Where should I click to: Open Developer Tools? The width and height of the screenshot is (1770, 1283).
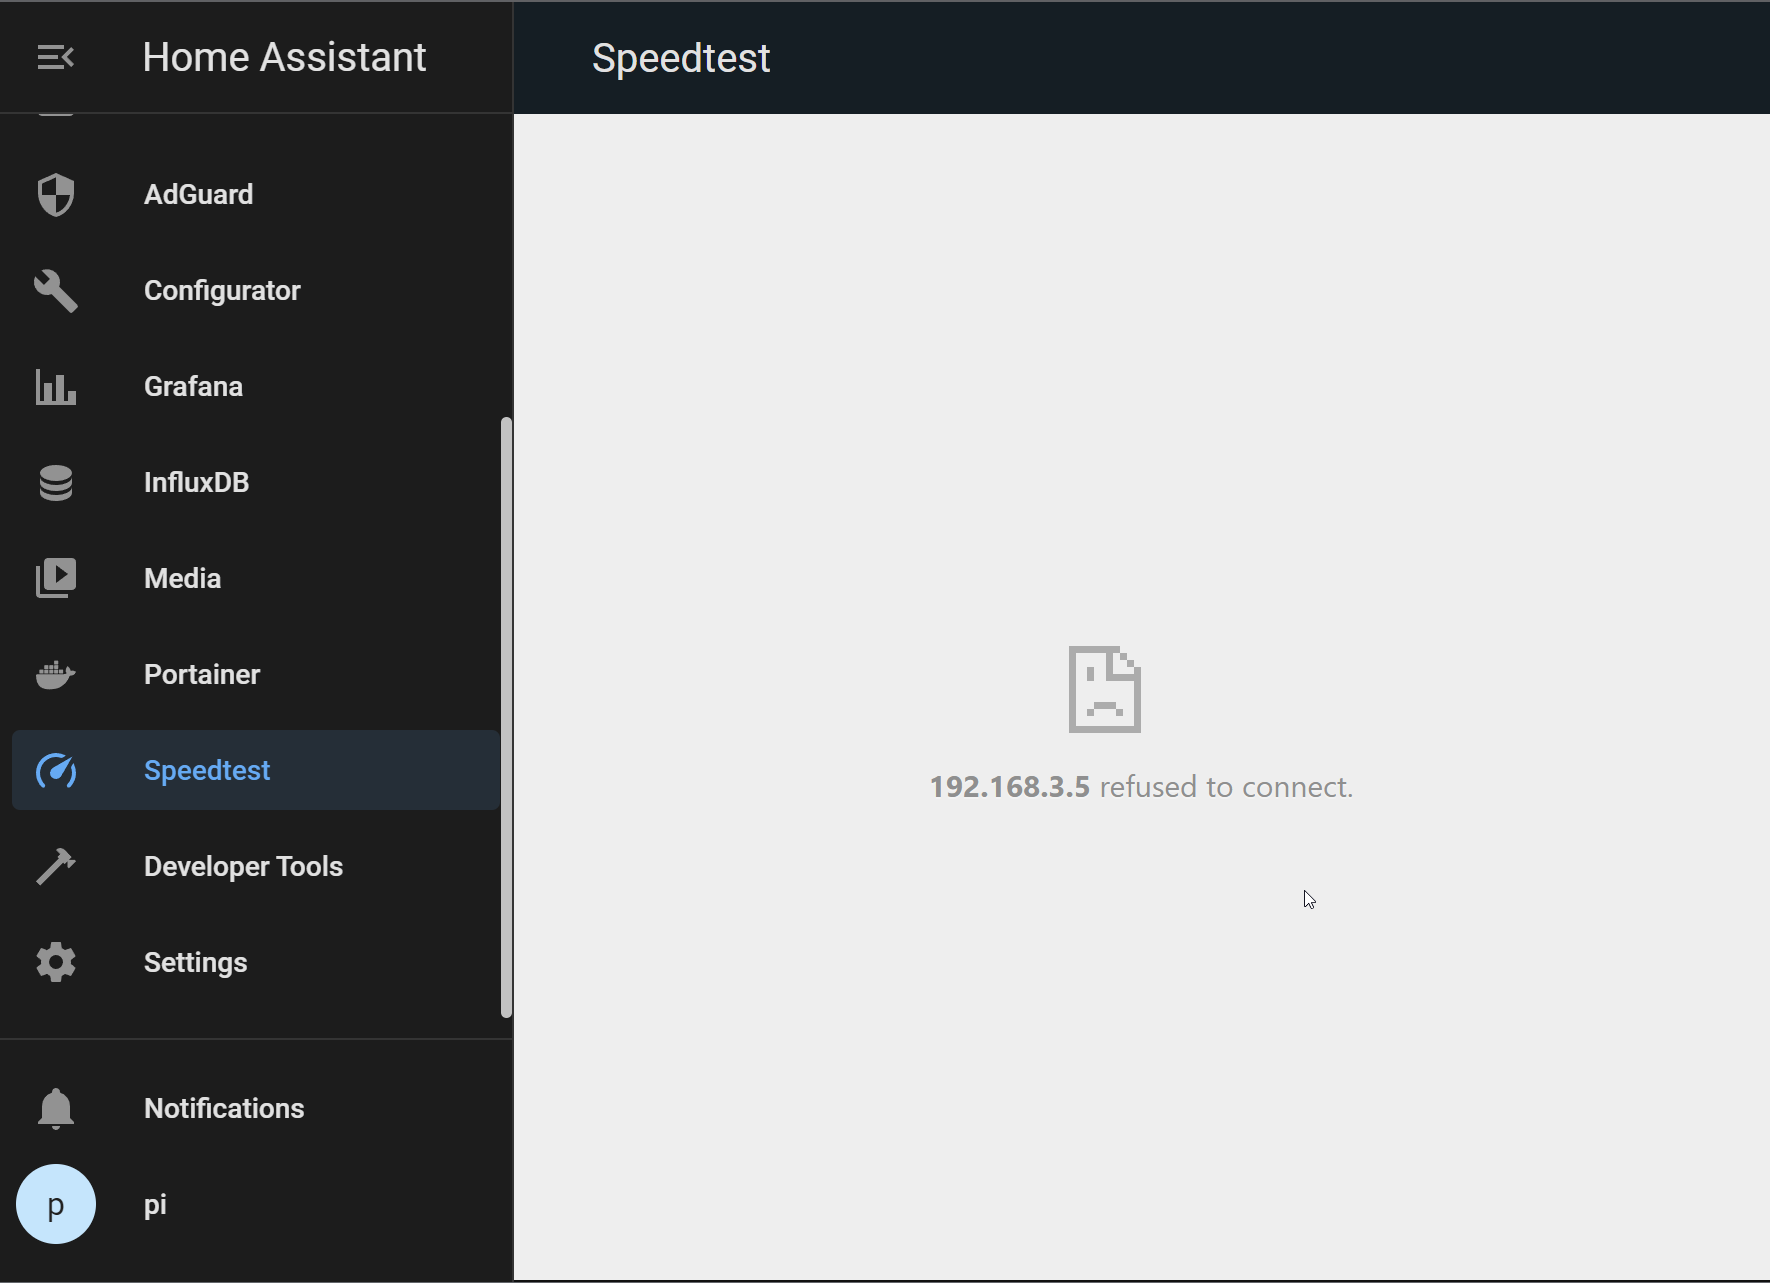click(256, 866)
